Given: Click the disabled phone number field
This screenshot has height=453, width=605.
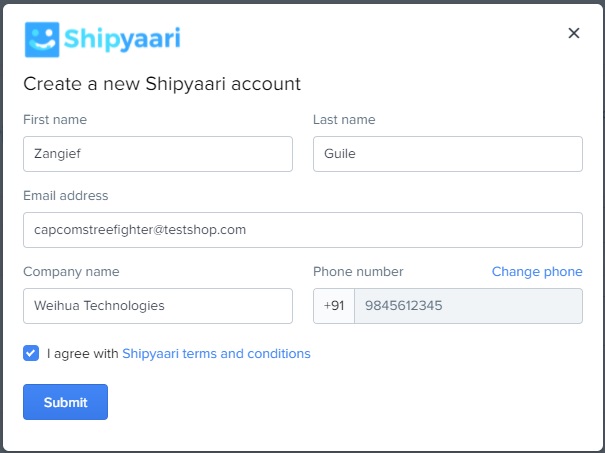Looking at the screenshot, I should 468,306.
